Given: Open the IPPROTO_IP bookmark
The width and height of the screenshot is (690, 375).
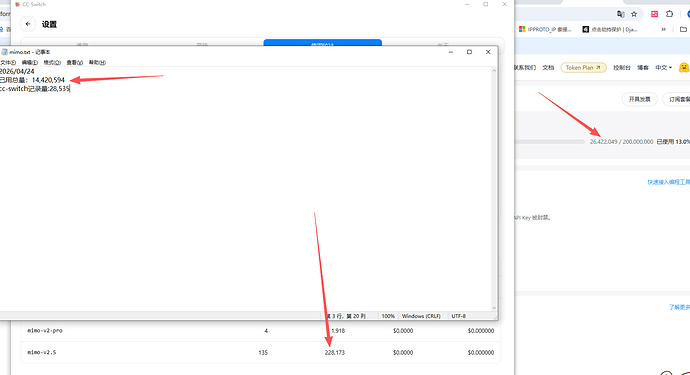Looking at the screenshot, I should [x=545, y=29].
